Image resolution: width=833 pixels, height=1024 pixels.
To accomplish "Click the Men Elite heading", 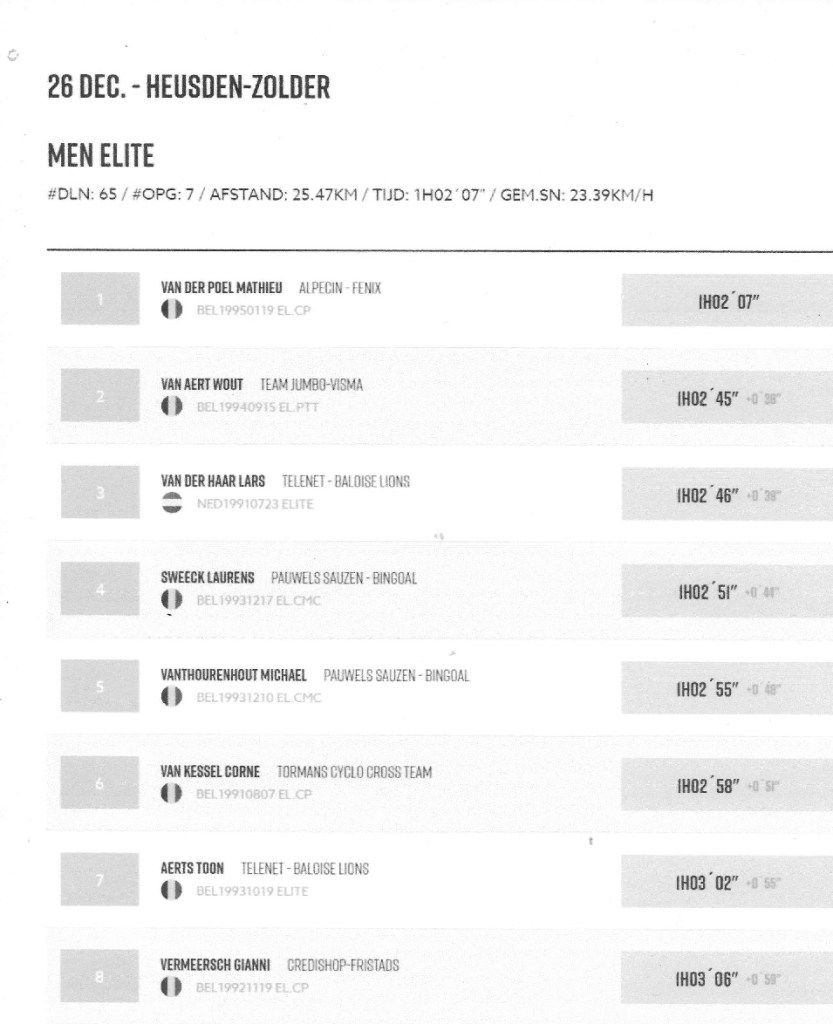I will point(101,156).
